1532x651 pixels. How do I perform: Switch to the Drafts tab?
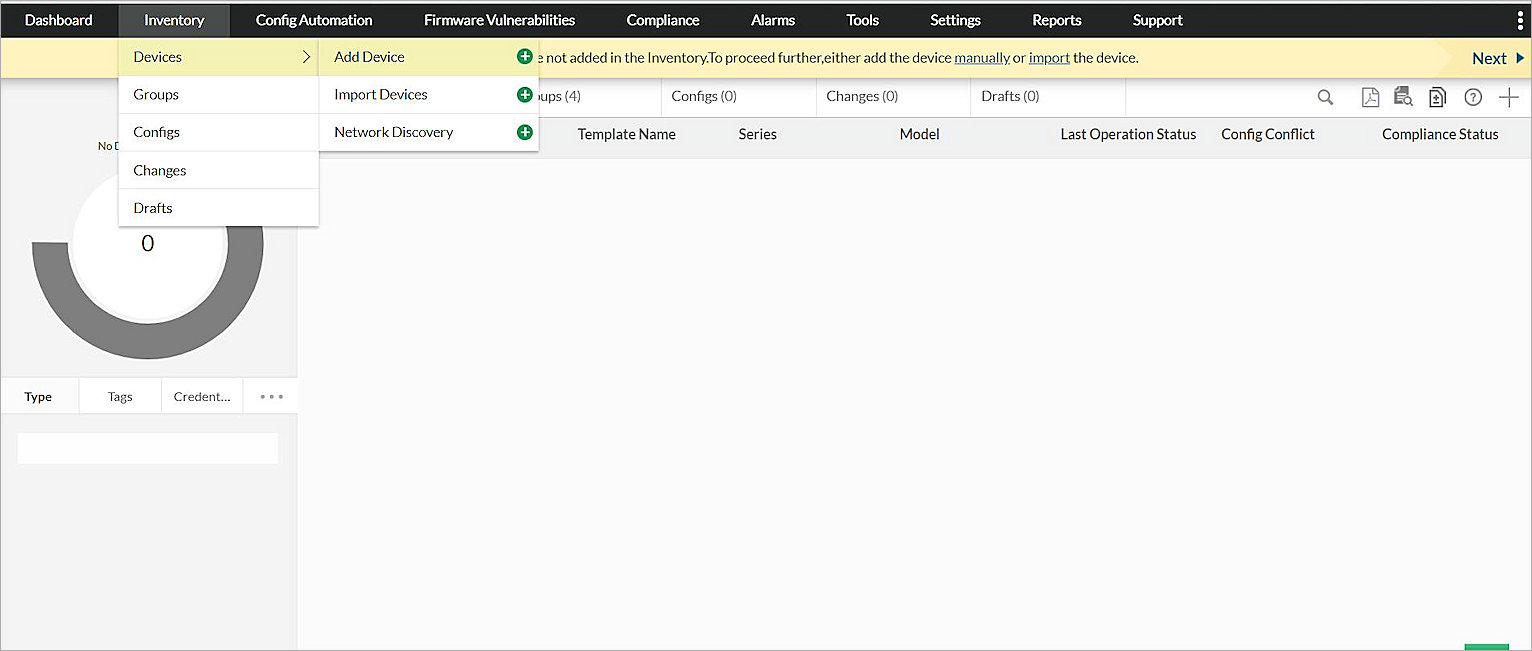click(1010, 95)
